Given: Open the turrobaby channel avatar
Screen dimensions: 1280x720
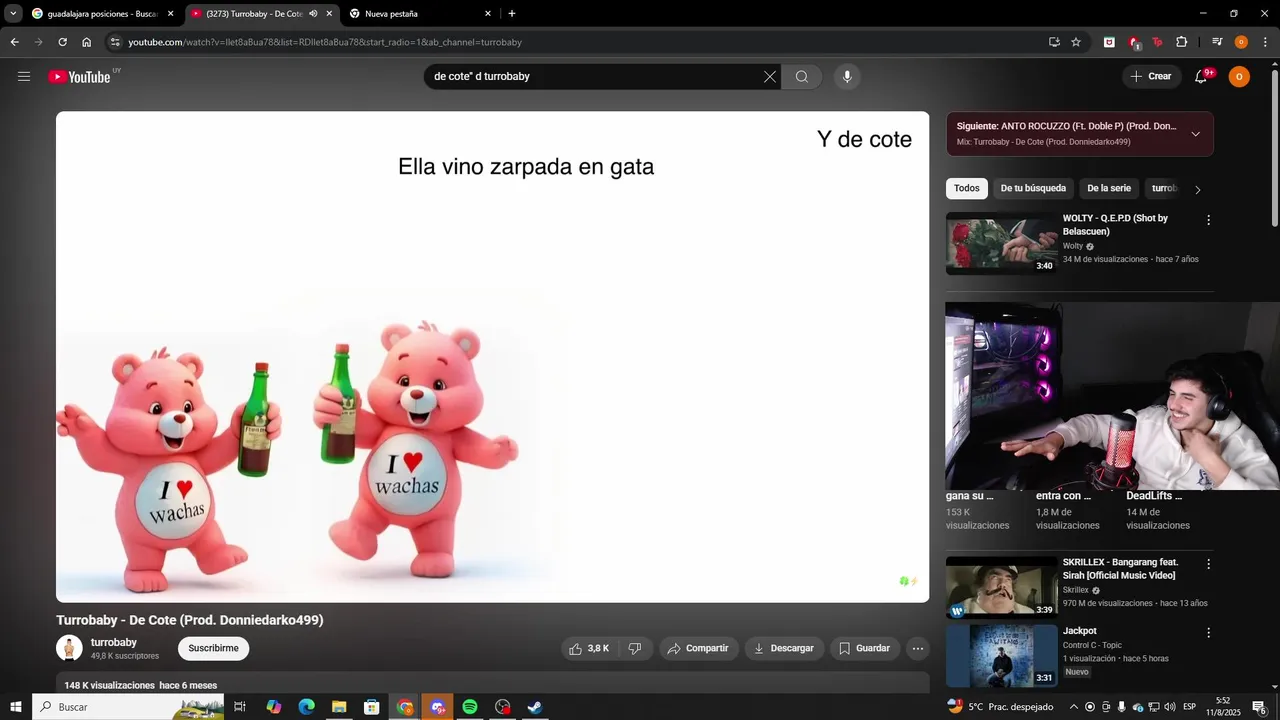Looking at the screenshot, I should [69, 648].
